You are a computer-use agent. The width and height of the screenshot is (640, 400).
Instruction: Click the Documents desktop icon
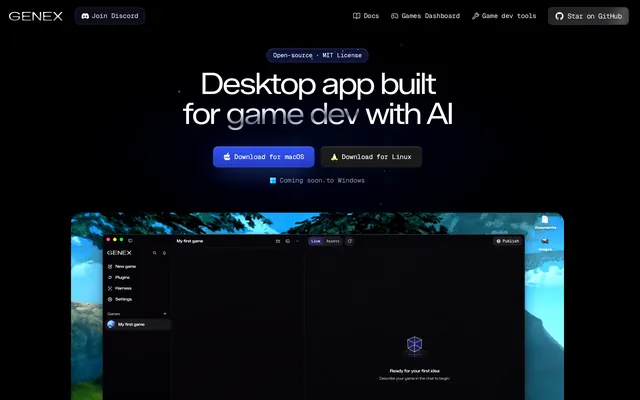point(545,222)
